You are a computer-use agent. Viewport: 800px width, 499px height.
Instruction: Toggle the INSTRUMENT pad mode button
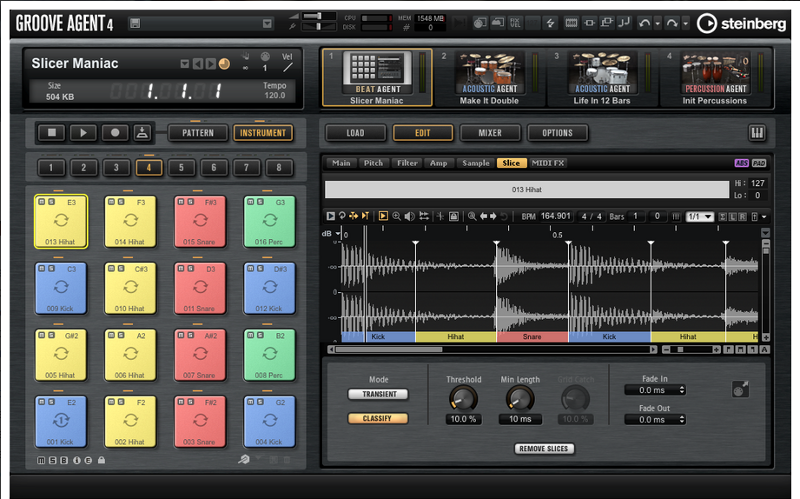[263, 133]
